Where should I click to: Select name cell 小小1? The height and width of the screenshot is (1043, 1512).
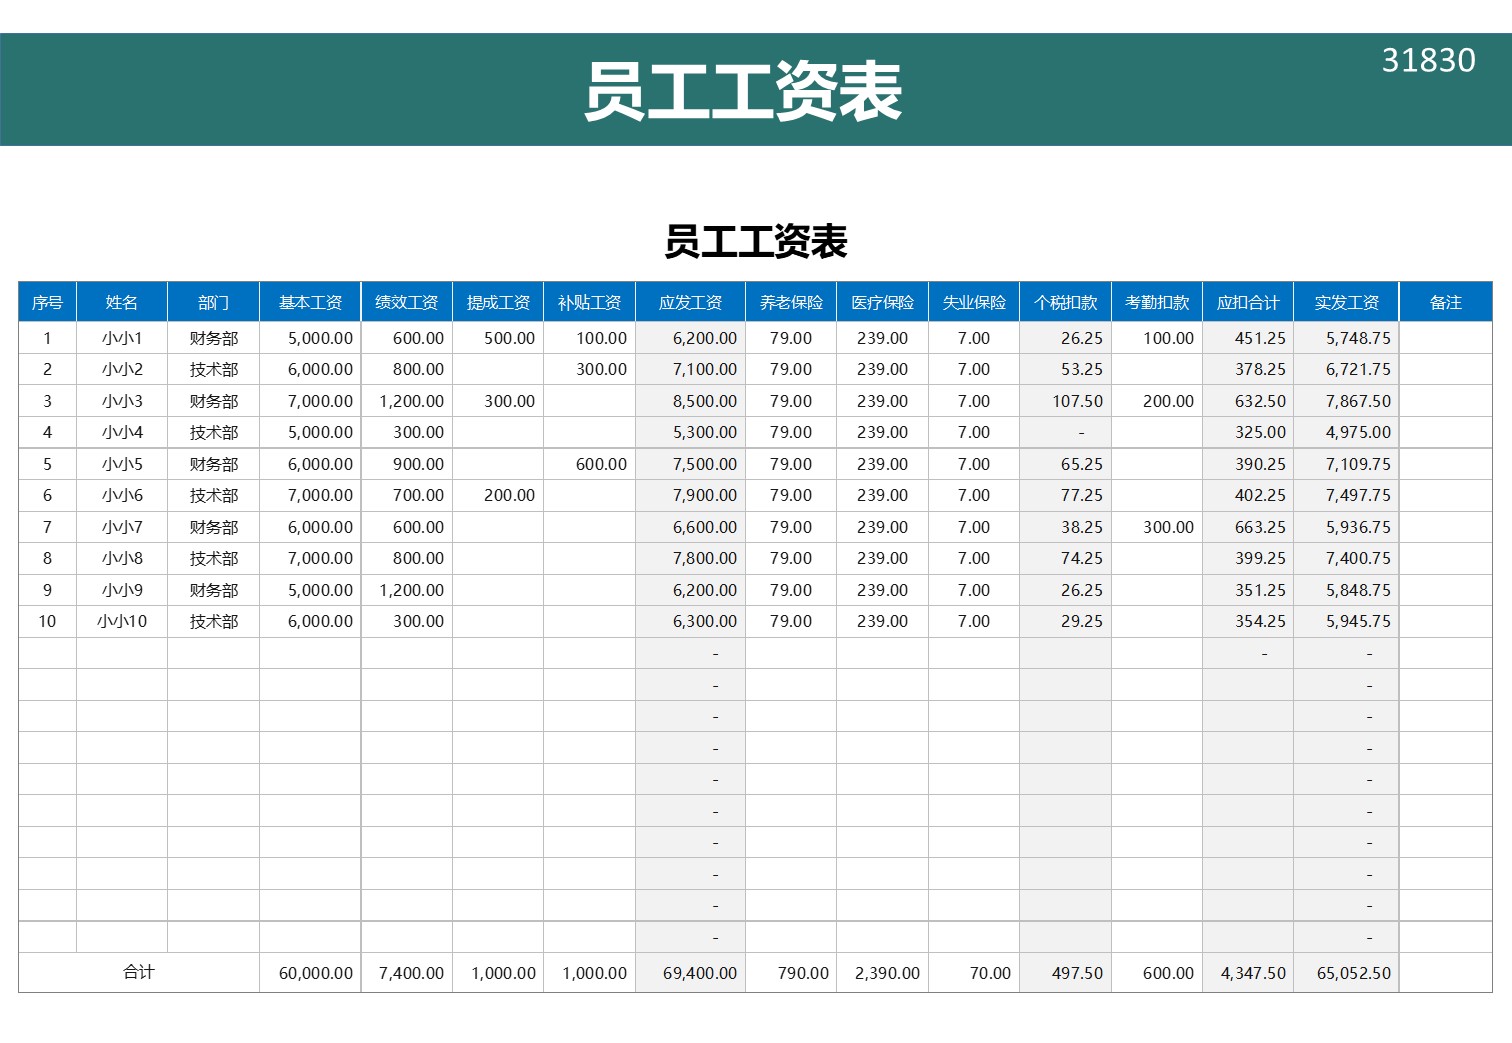(122, 338)
